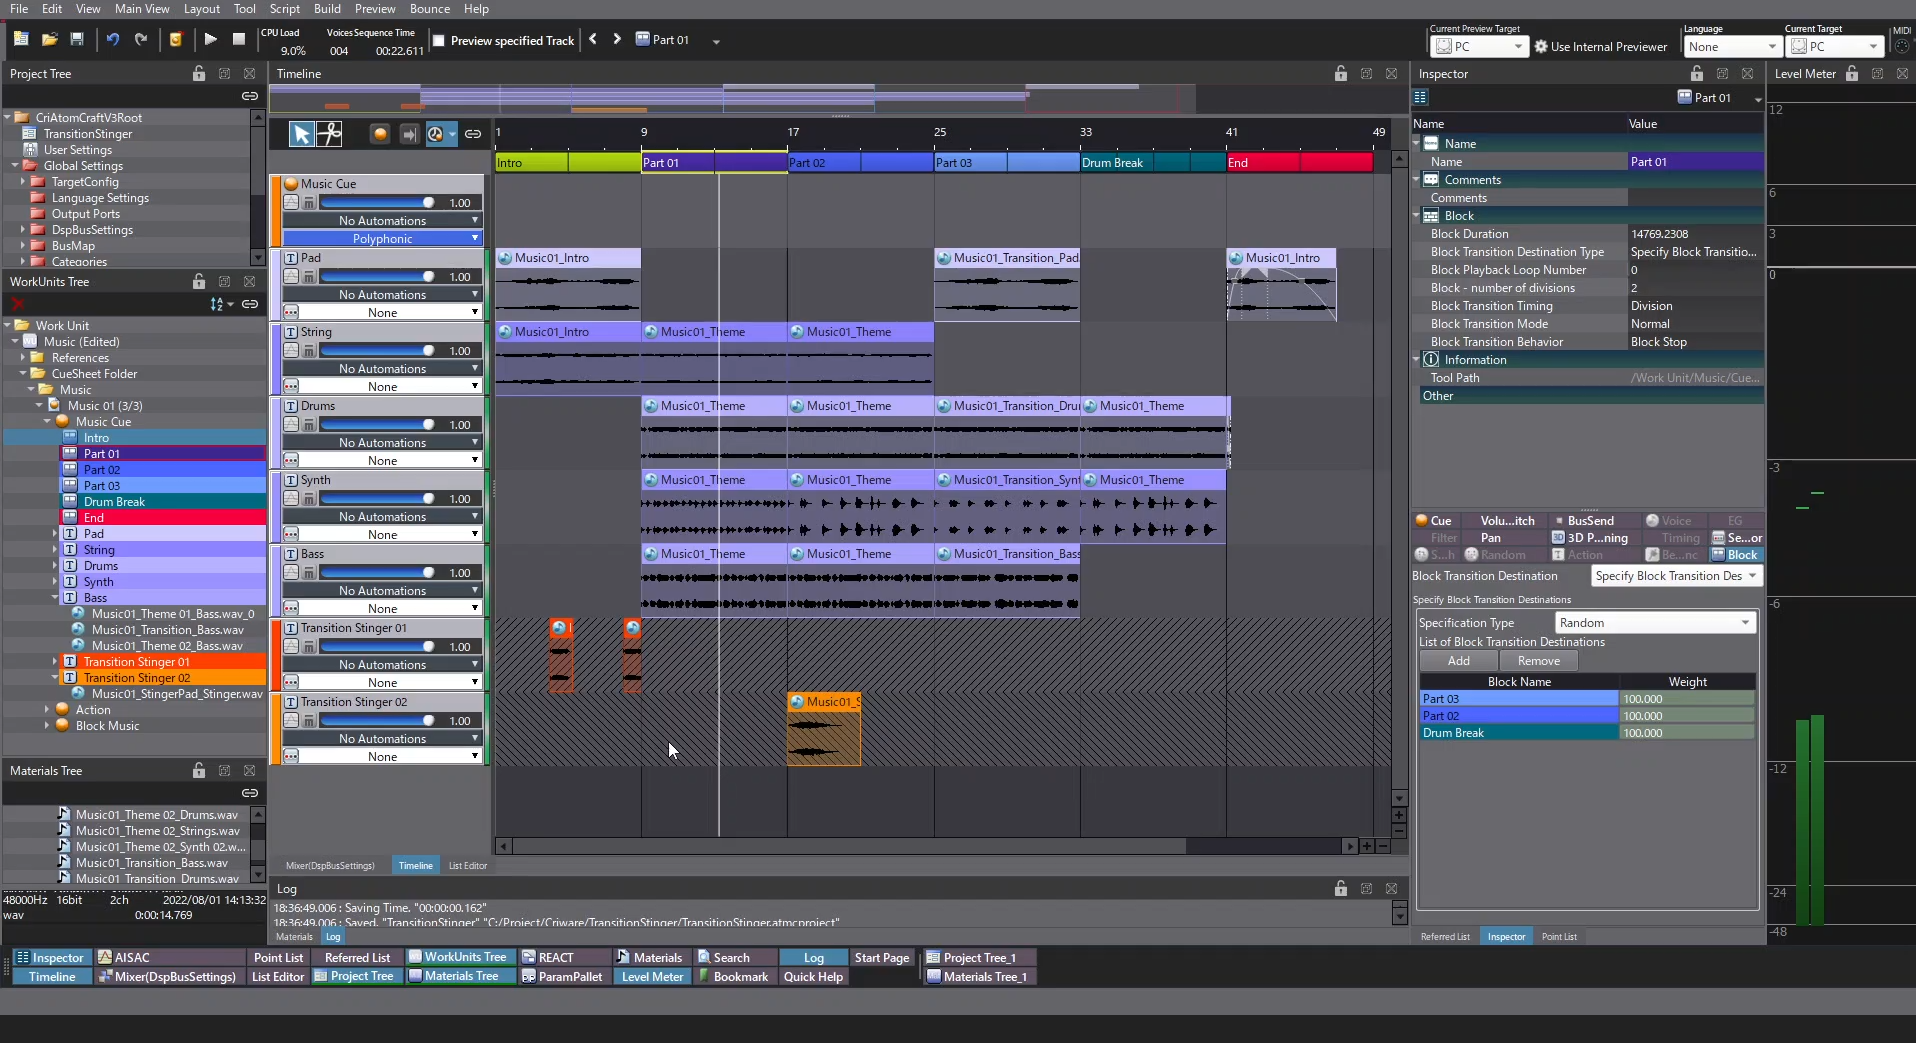Image resolution: width=1916 pixels, height=1043 pixels.
Task: Enable Preview specified Track checkbox
Action: coord(438,40)
